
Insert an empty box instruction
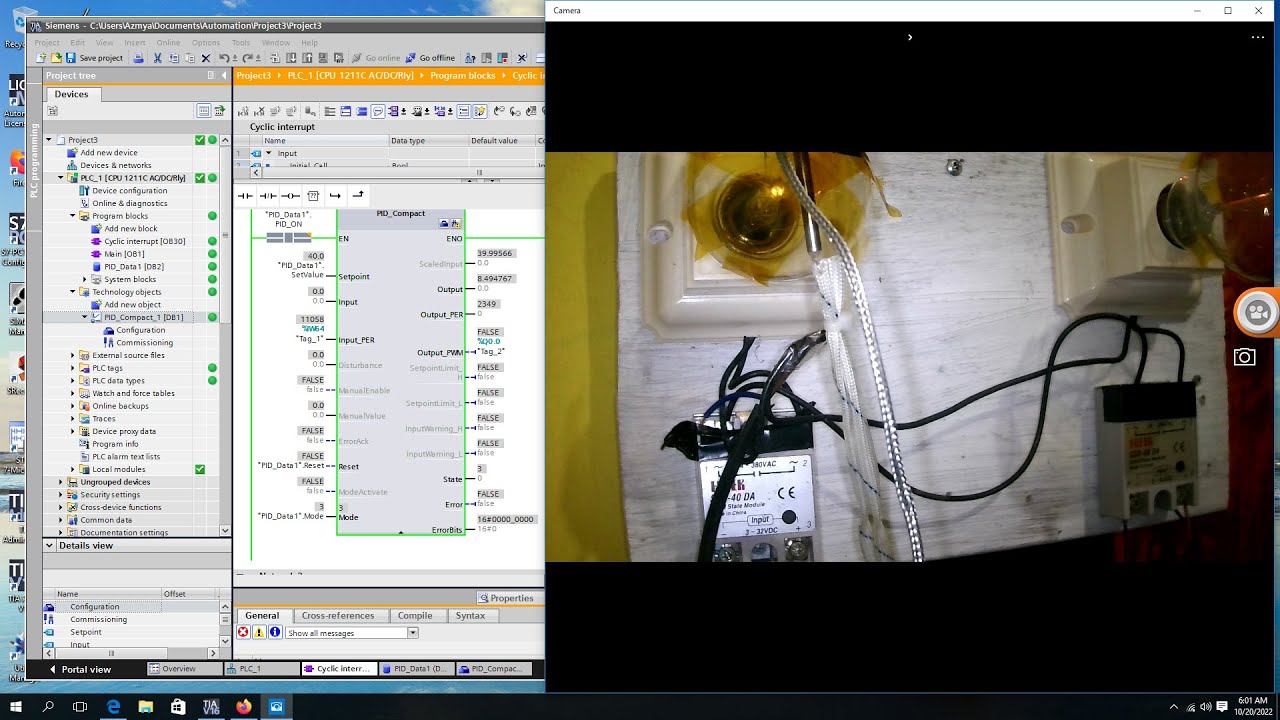(x=313, y=195)
